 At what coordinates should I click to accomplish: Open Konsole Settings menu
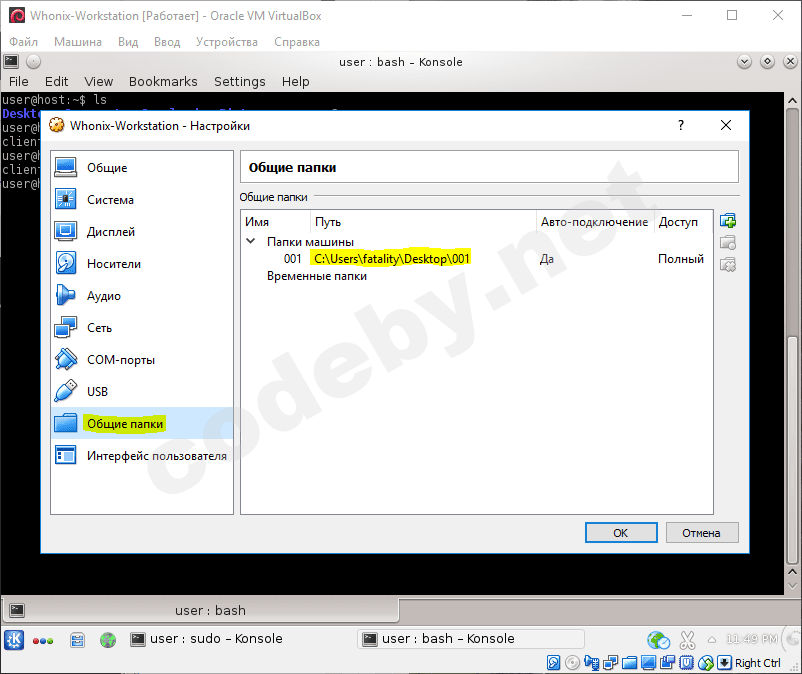240,82
